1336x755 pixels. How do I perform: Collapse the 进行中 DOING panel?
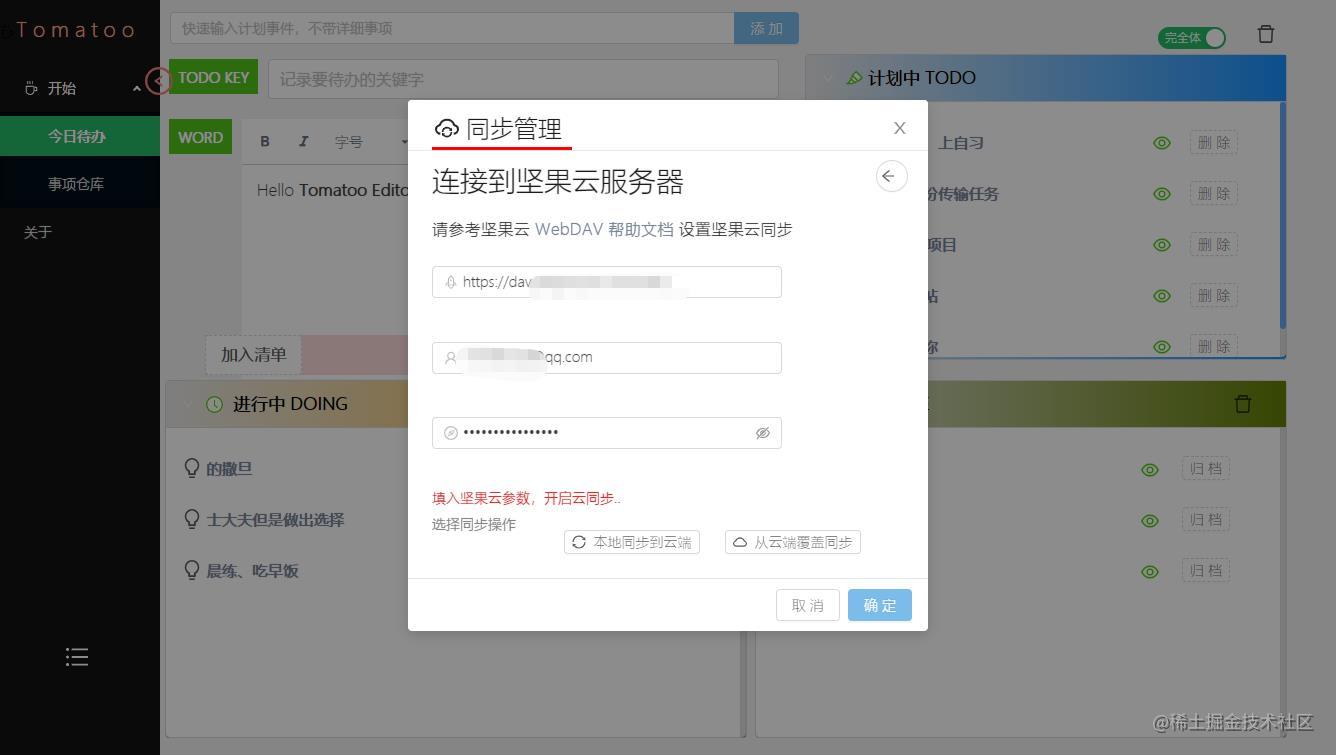point(187,404)
